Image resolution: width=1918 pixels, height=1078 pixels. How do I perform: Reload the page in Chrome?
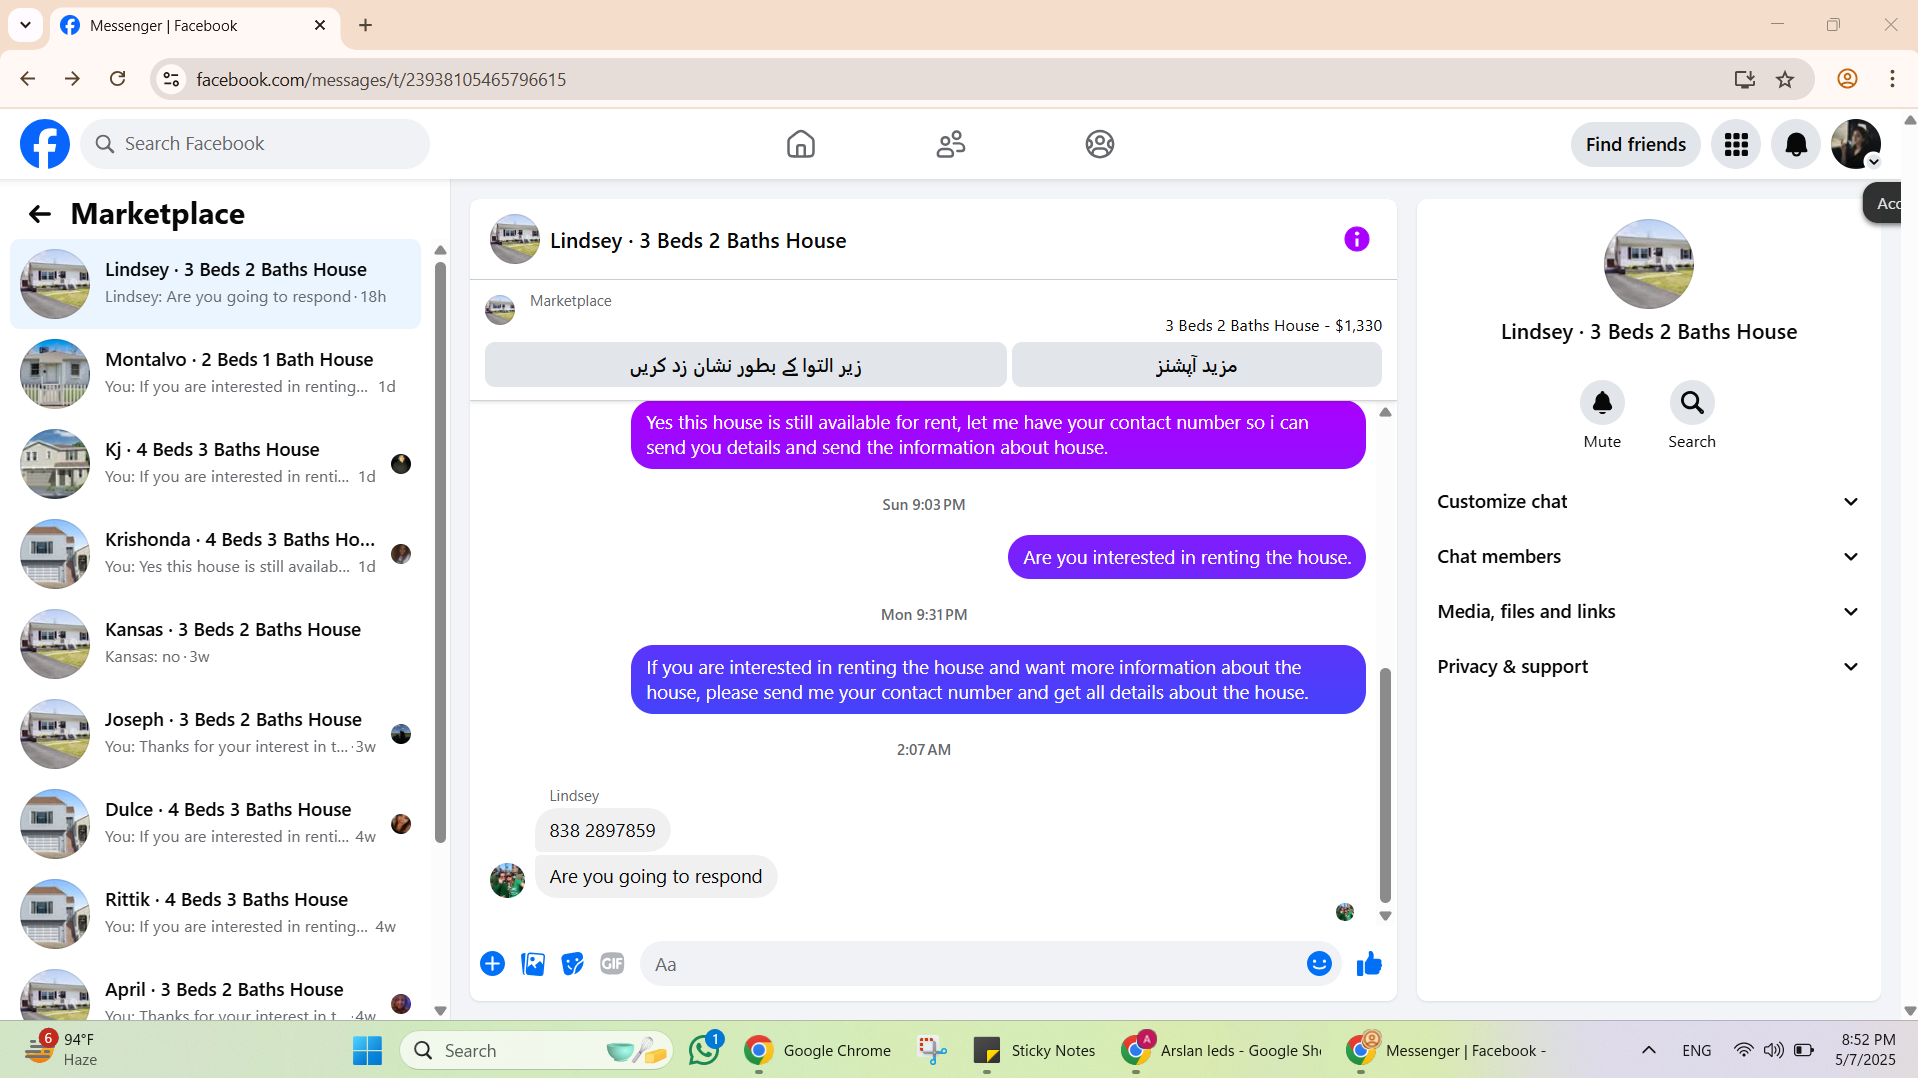117,79
